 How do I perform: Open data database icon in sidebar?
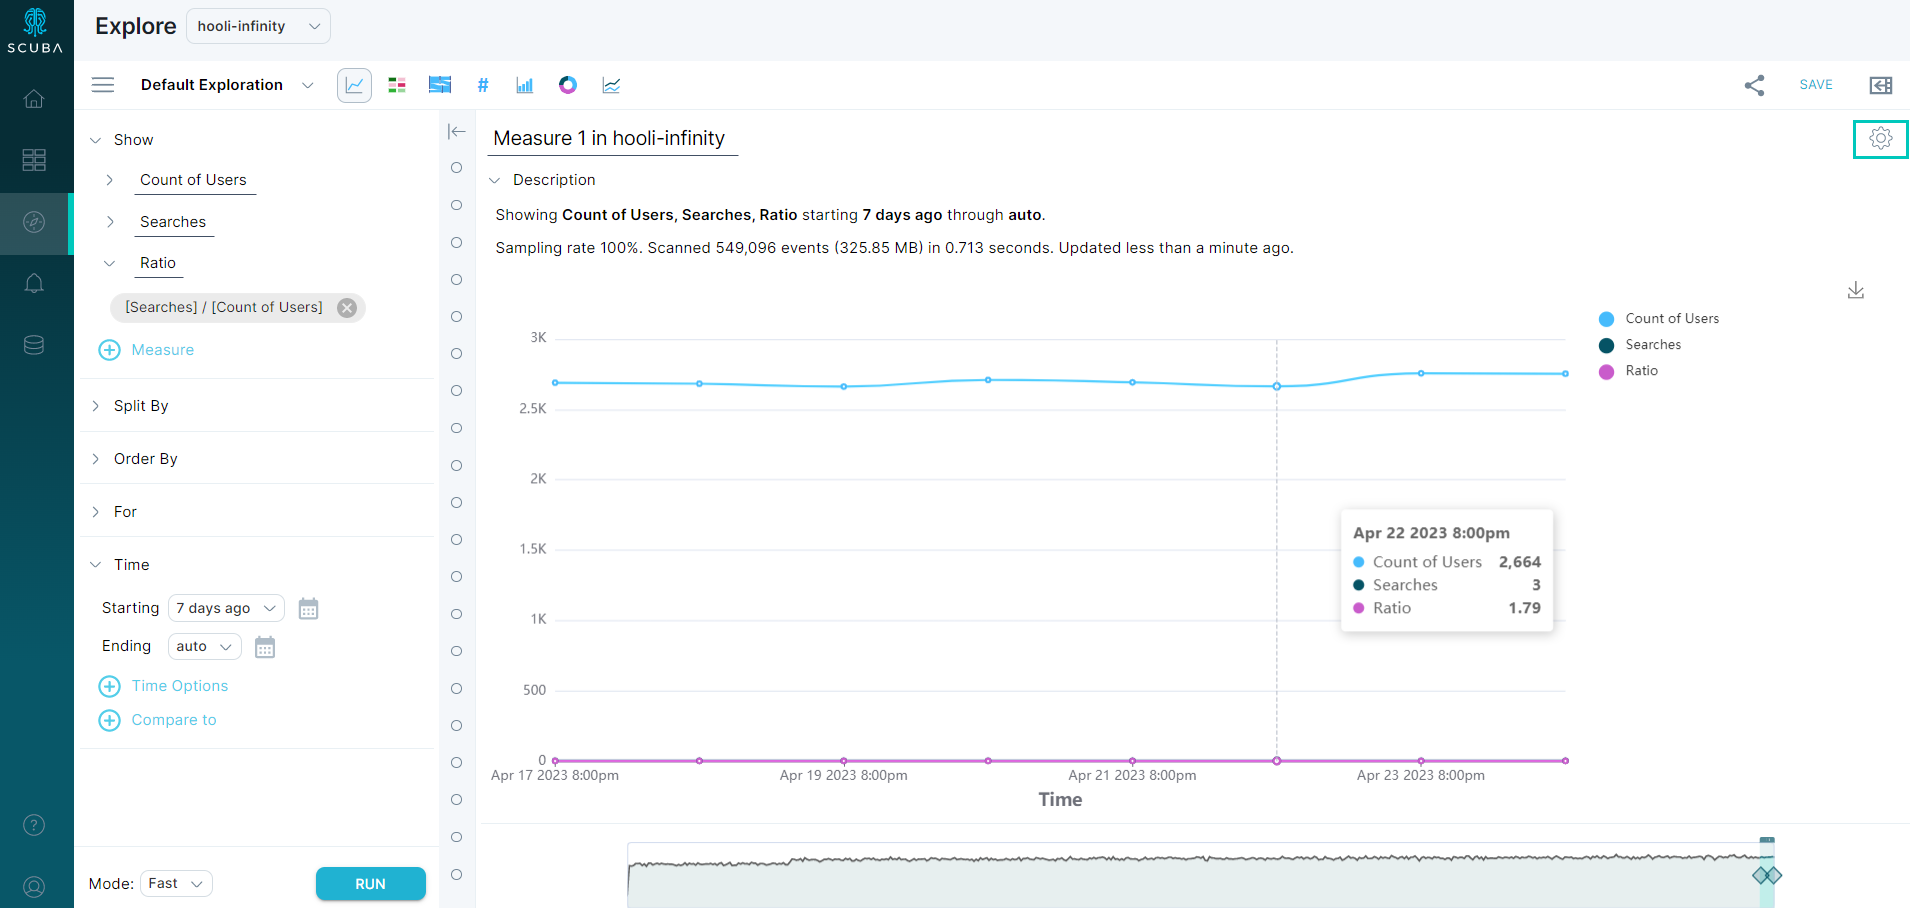34,345
